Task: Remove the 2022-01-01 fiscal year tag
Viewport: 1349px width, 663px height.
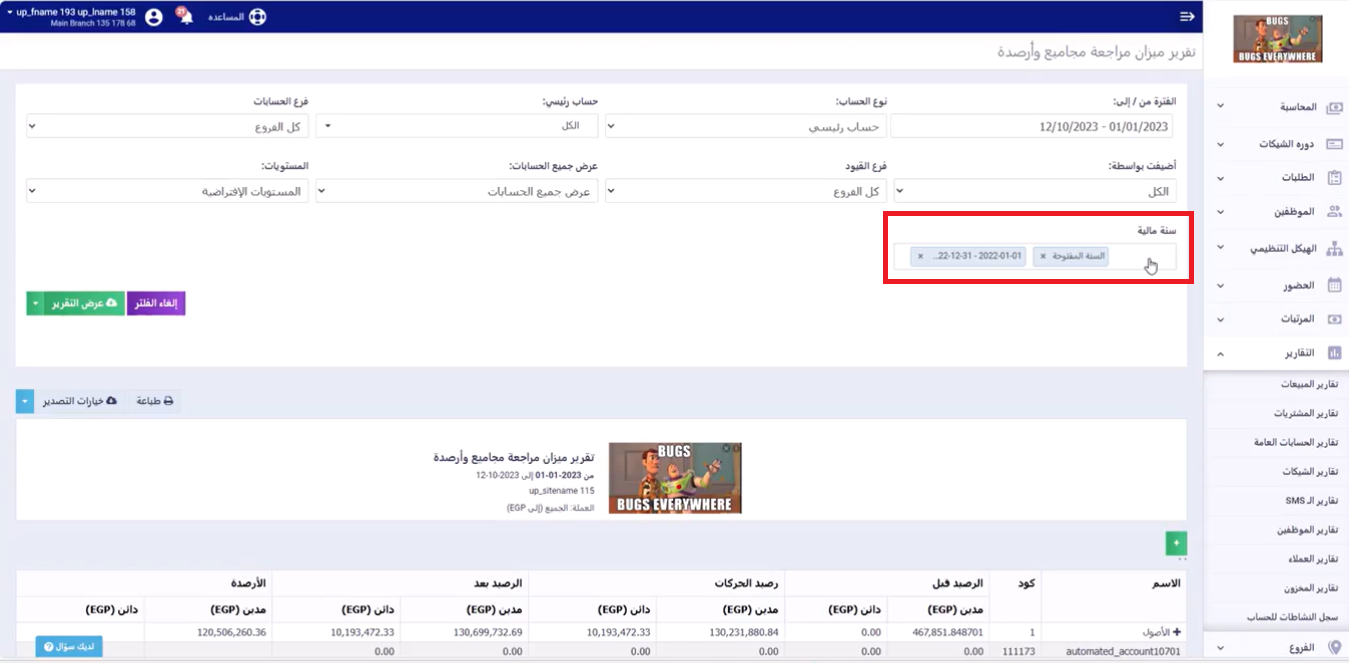Action: [920, 257]
